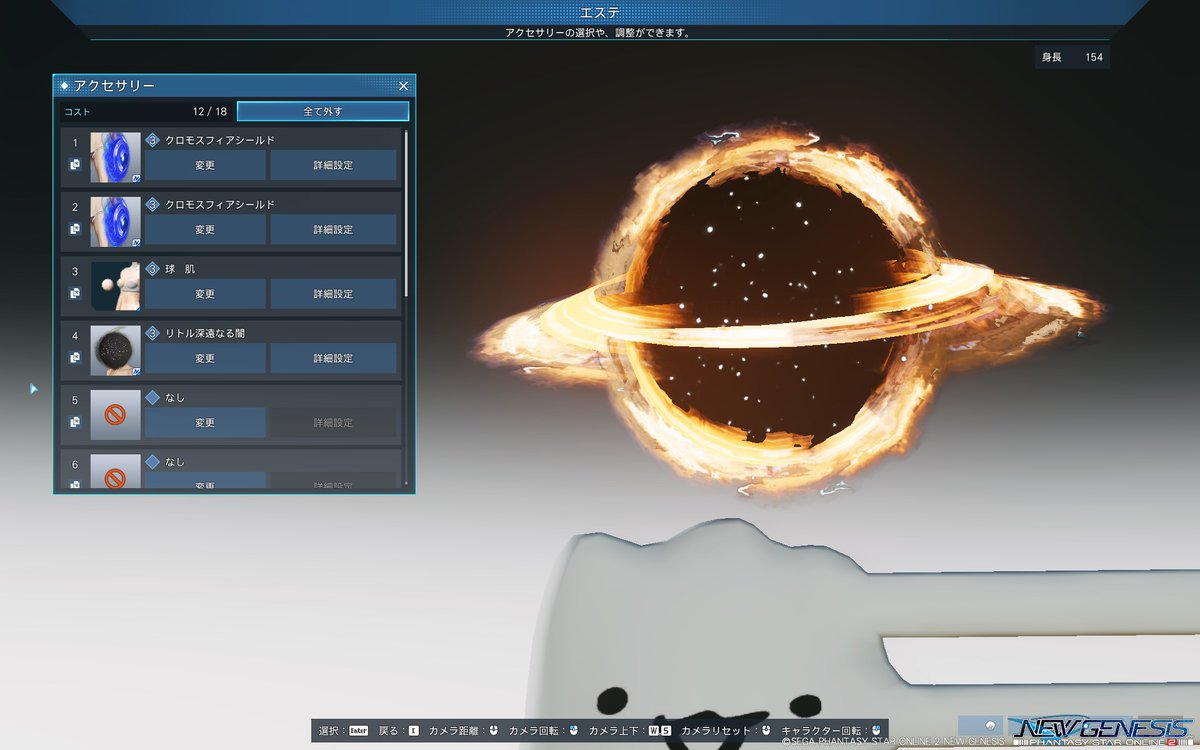The height and width of the screenshot is (750, 1200).
Task: Click 変更 for empty slot 5
Action: point(205,422)
